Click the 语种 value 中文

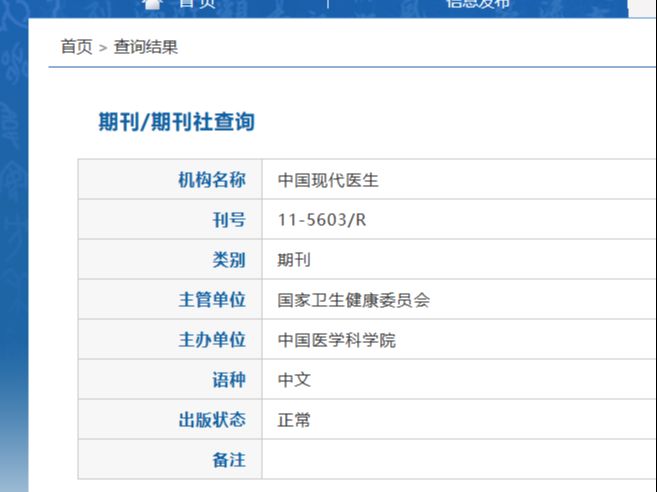click(294, 380)
